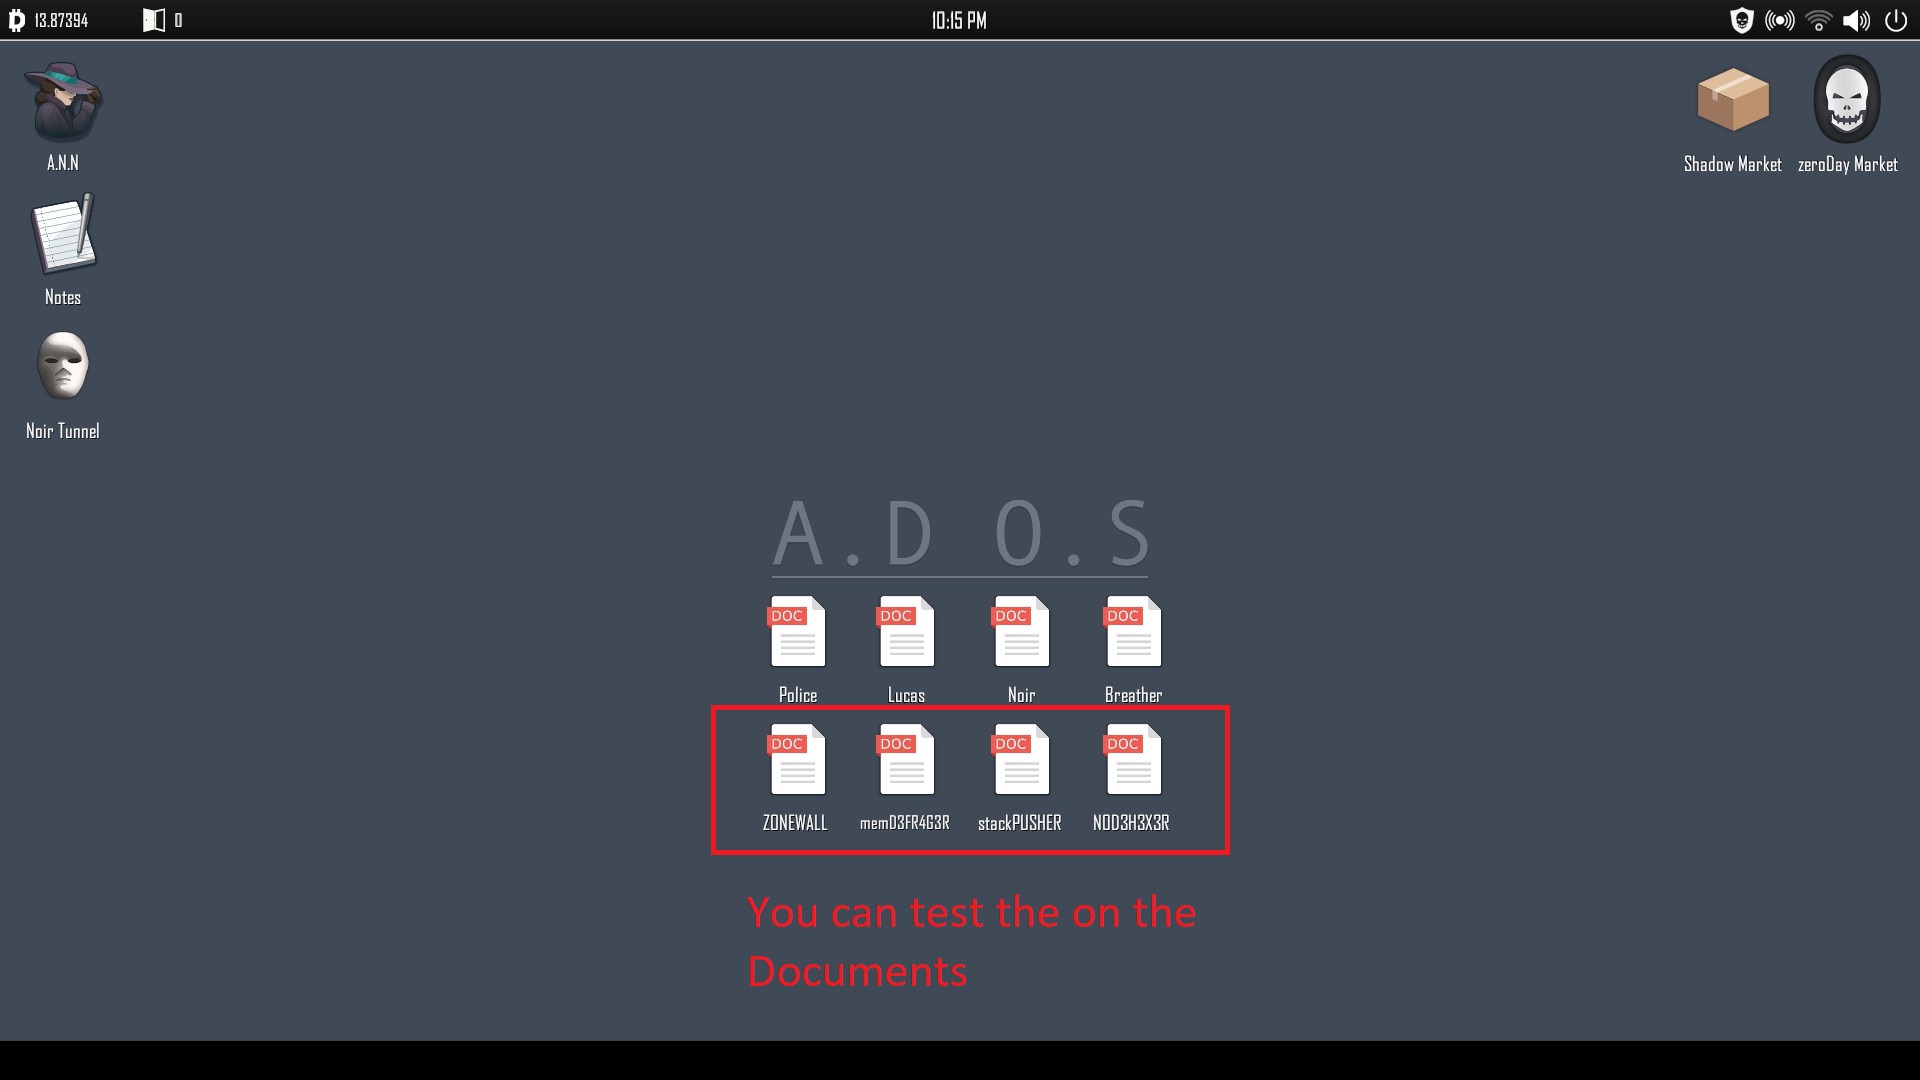Click the broadcast signal icon
The height and width of the screenshot is (1080, 1920).
(1780, 20)
